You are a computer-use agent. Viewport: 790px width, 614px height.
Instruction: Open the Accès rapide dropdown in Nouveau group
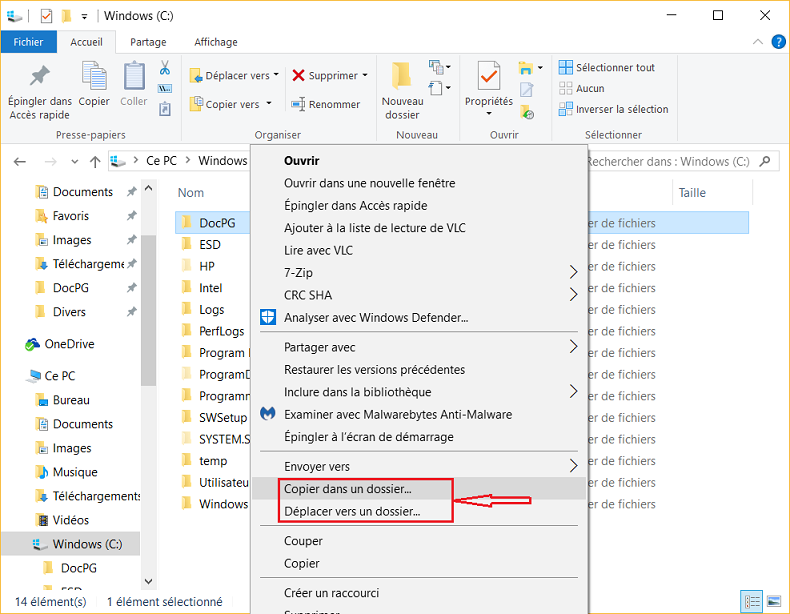coord(439,89)
